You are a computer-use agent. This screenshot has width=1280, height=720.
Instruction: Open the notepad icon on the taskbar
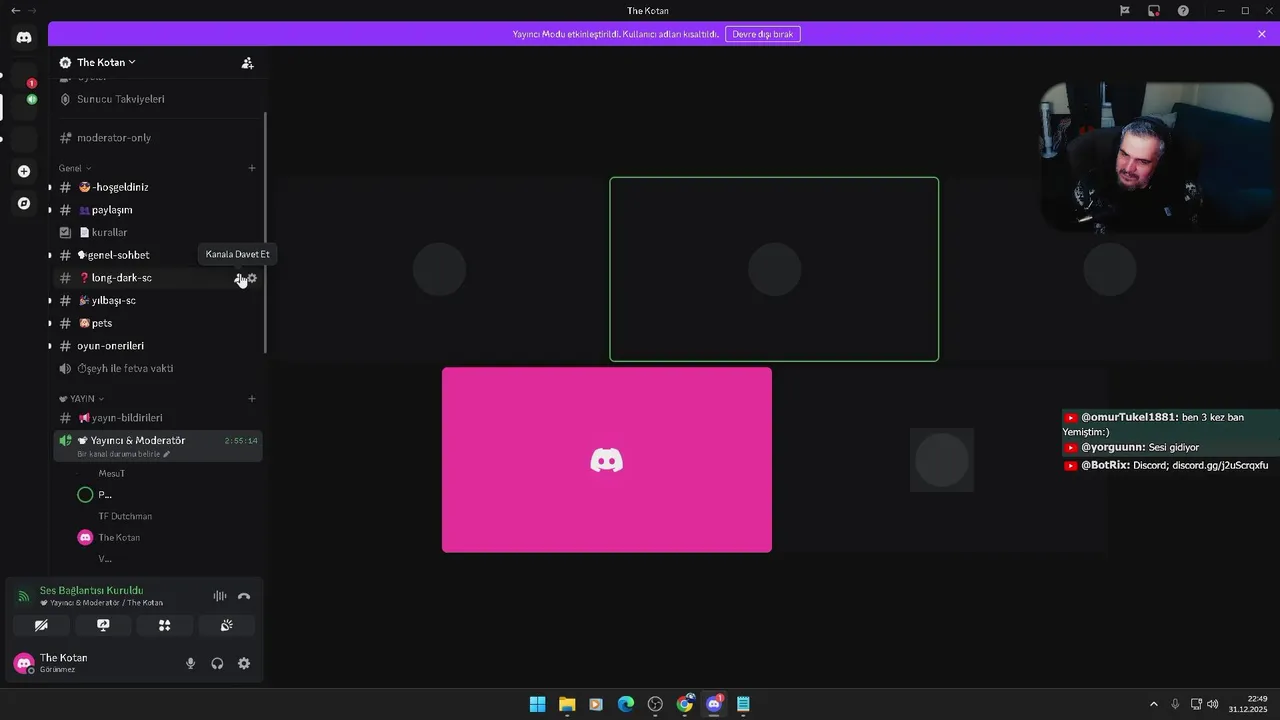[x=743, y=704]
